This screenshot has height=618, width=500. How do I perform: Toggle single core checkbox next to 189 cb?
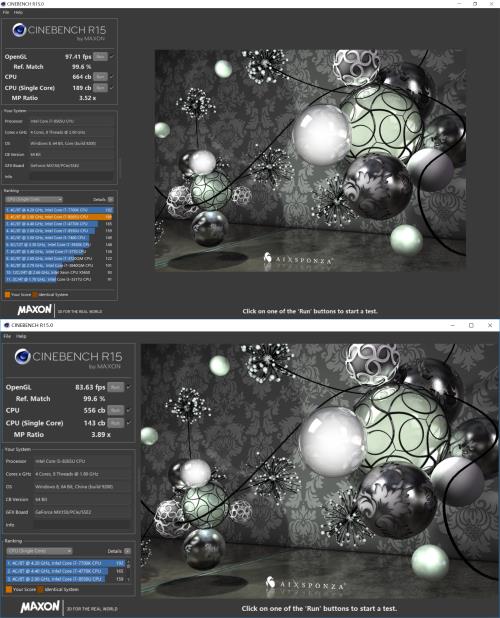[112, 87]
